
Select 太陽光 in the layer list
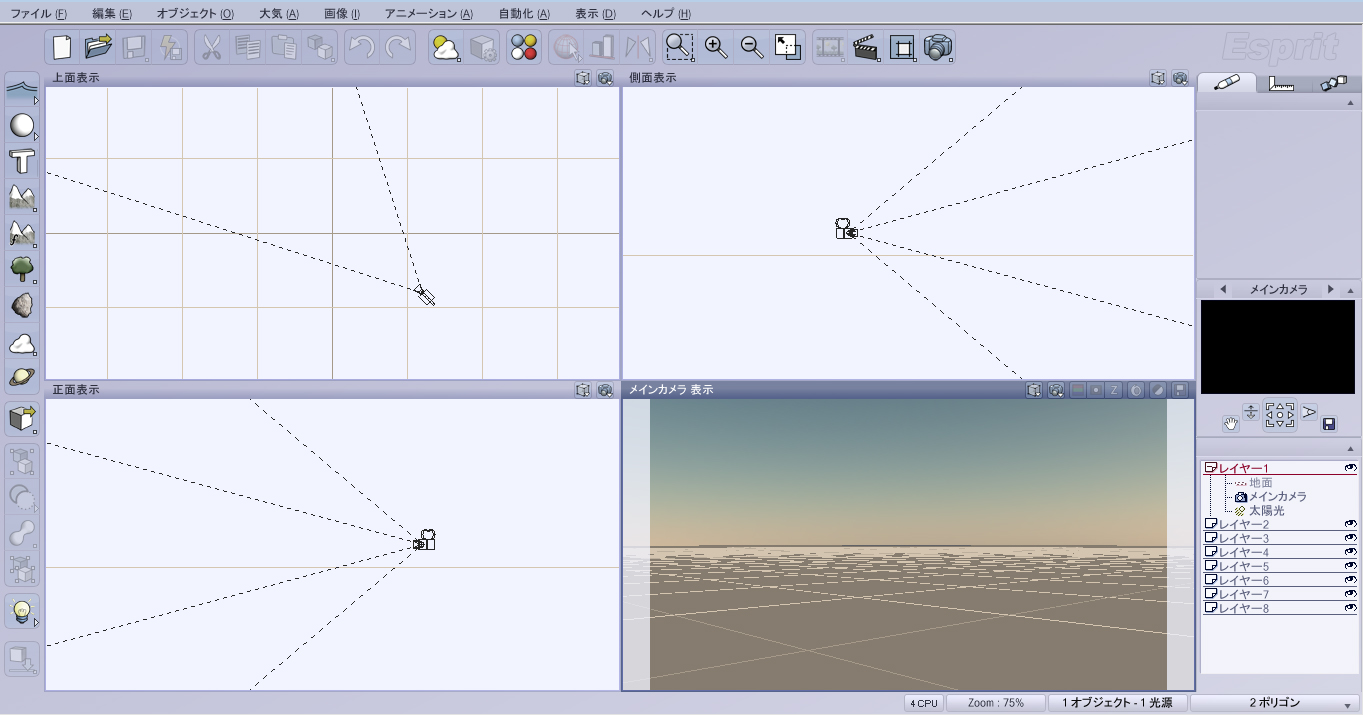(1266, 511)
